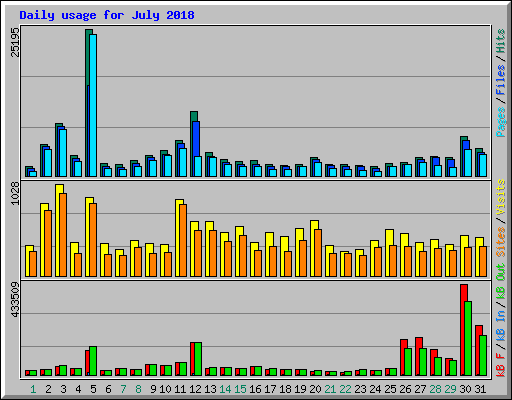Click green weekend day label 14
Viewport: 512px width, 400px height.
pyautogui.click(x=225, y=389)
